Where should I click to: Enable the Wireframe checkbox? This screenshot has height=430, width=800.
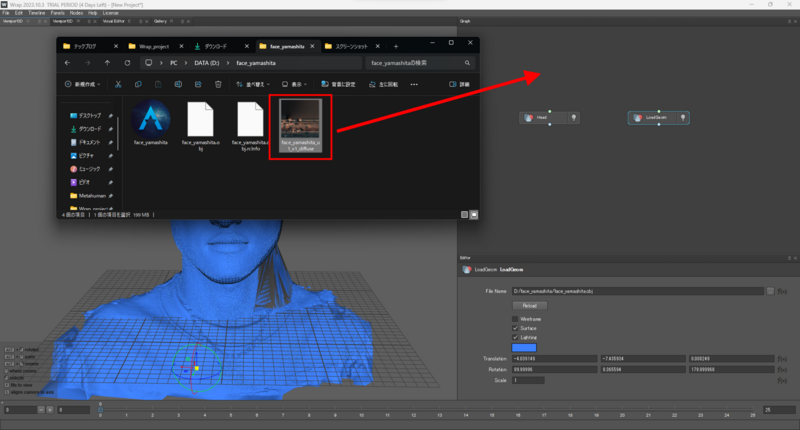(x=515, y=319)
